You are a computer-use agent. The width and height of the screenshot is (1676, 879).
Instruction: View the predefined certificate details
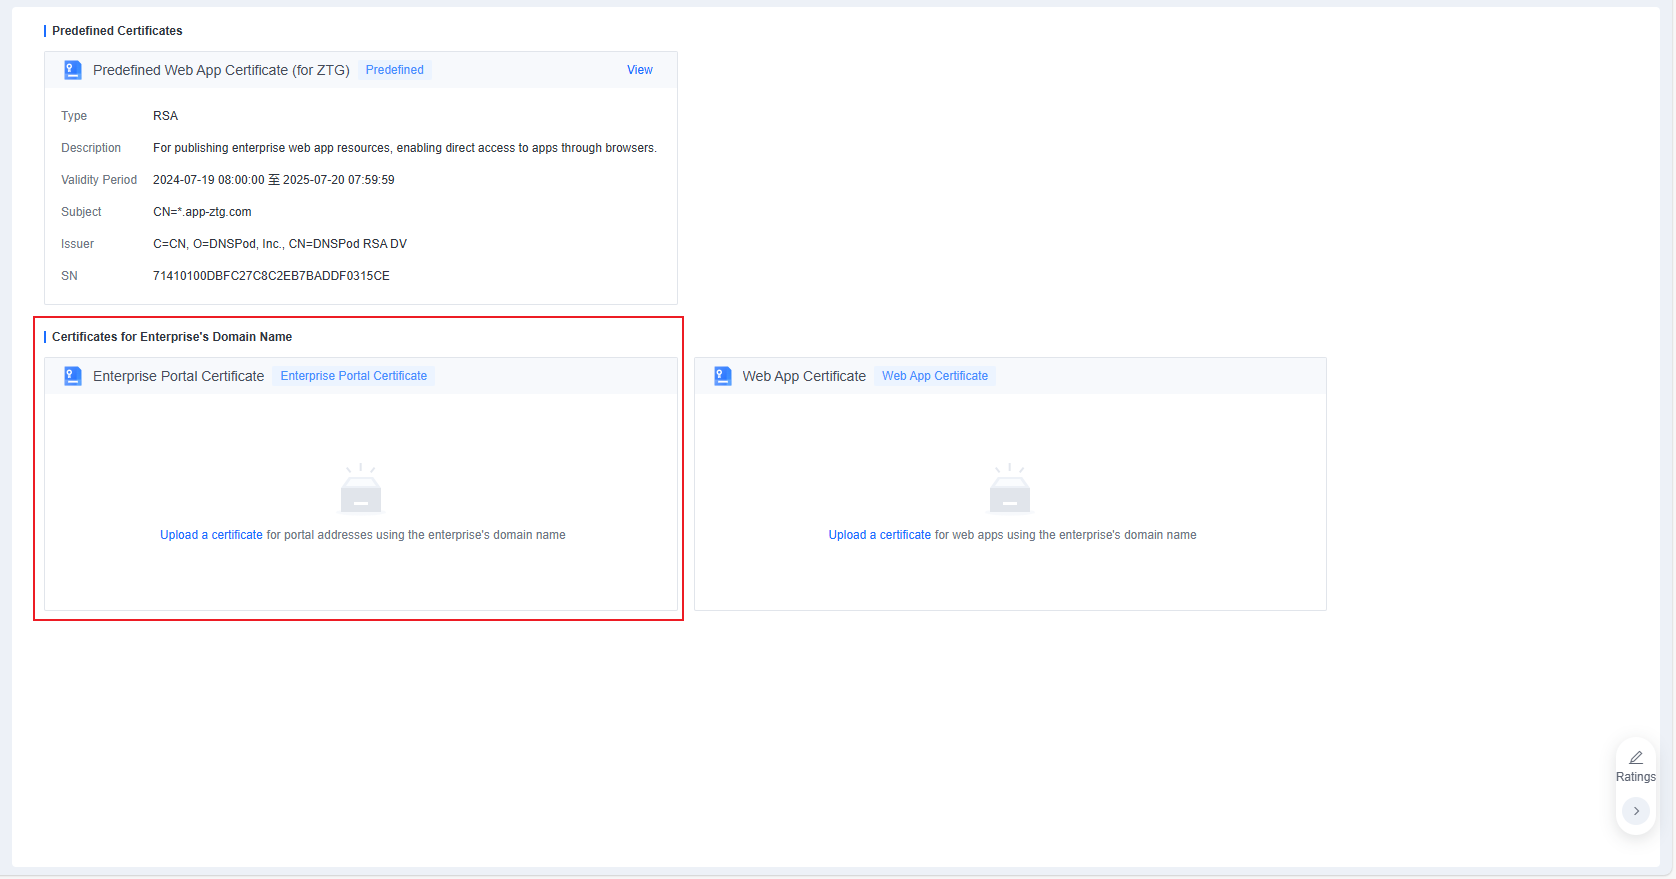point(640,70)
